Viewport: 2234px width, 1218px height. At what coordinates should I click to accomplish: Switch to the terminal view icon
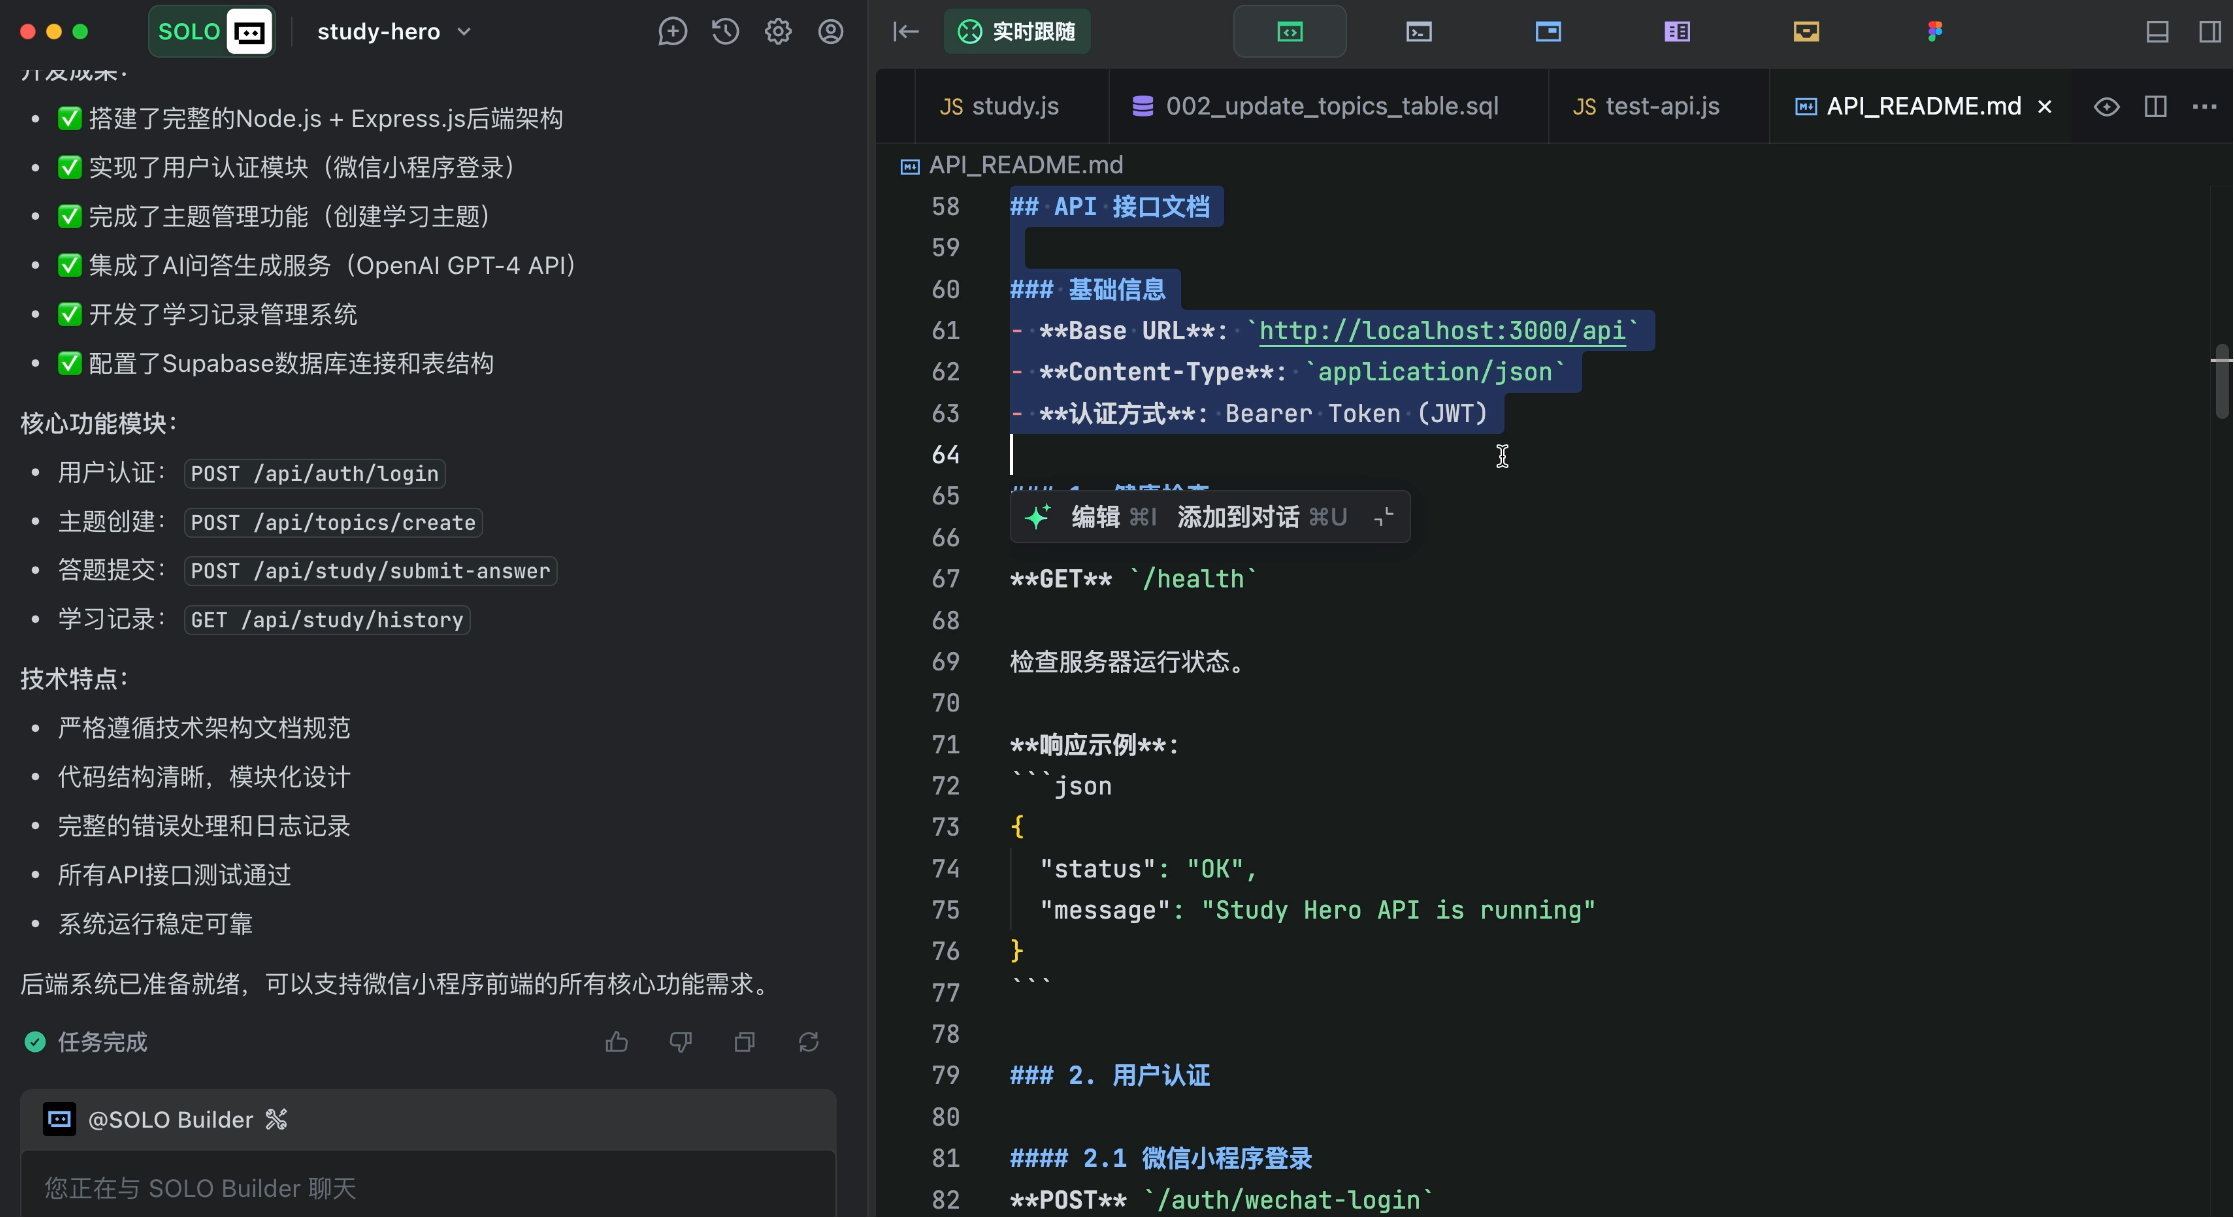1418,32
